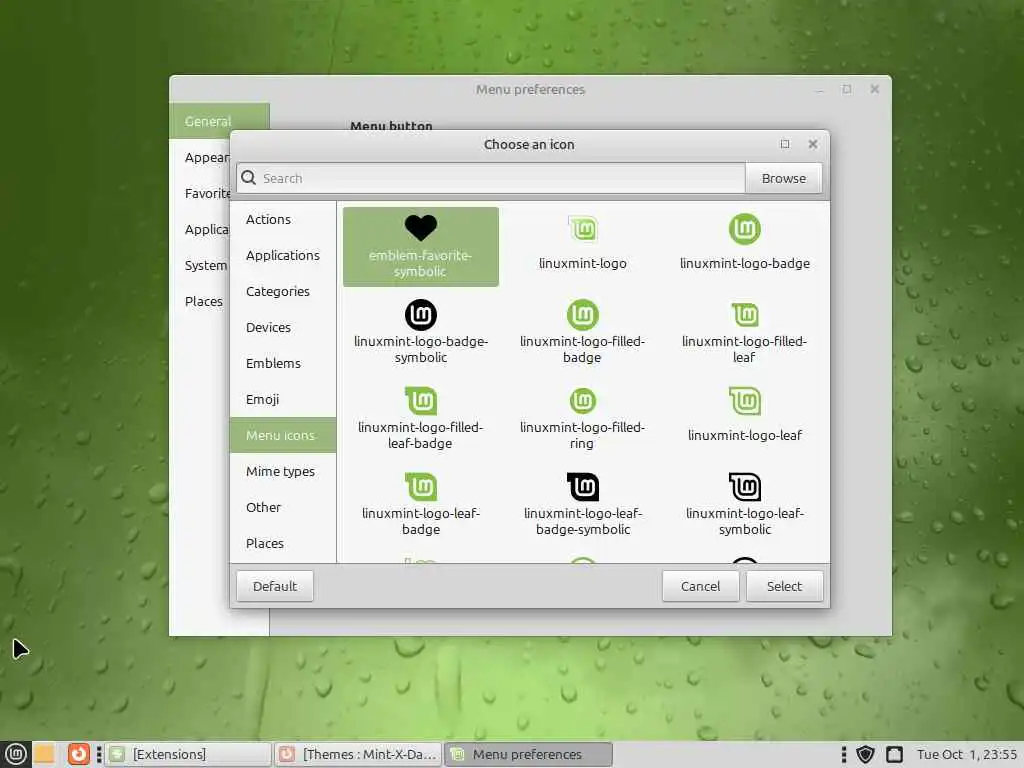The width and height of the screenshot is (1024, 768).
Task: Focus the icon Search field
Action: [x=490, y=178]
